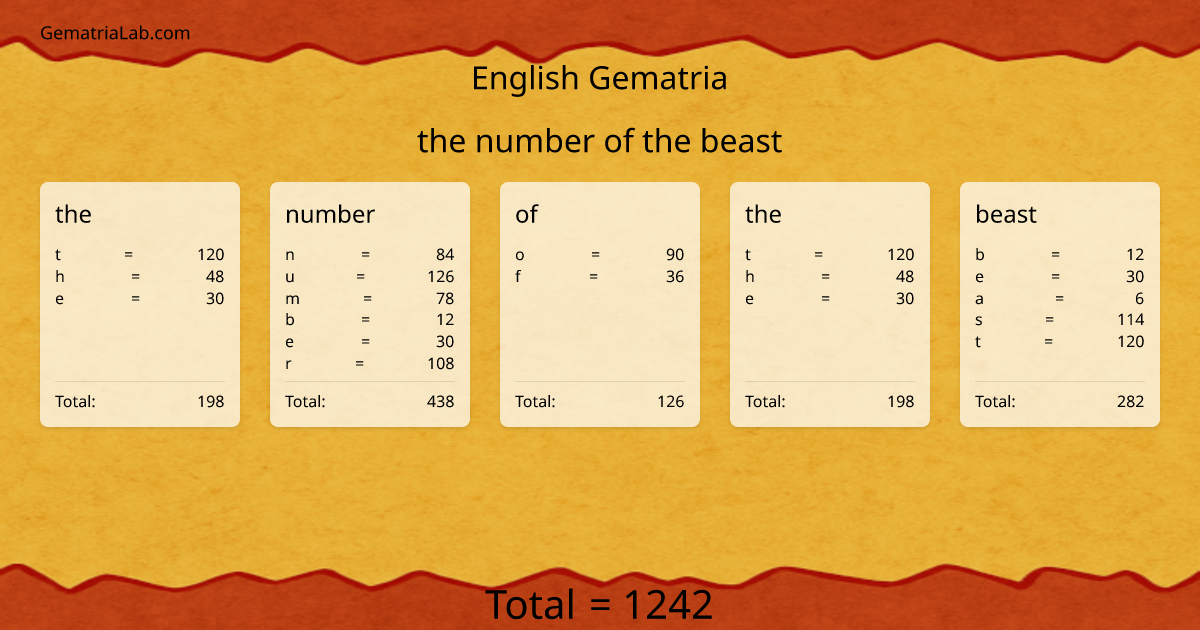Select value 6 in the beast card
Viewport: 1200px width, 630px height.
pos(1140,298)
